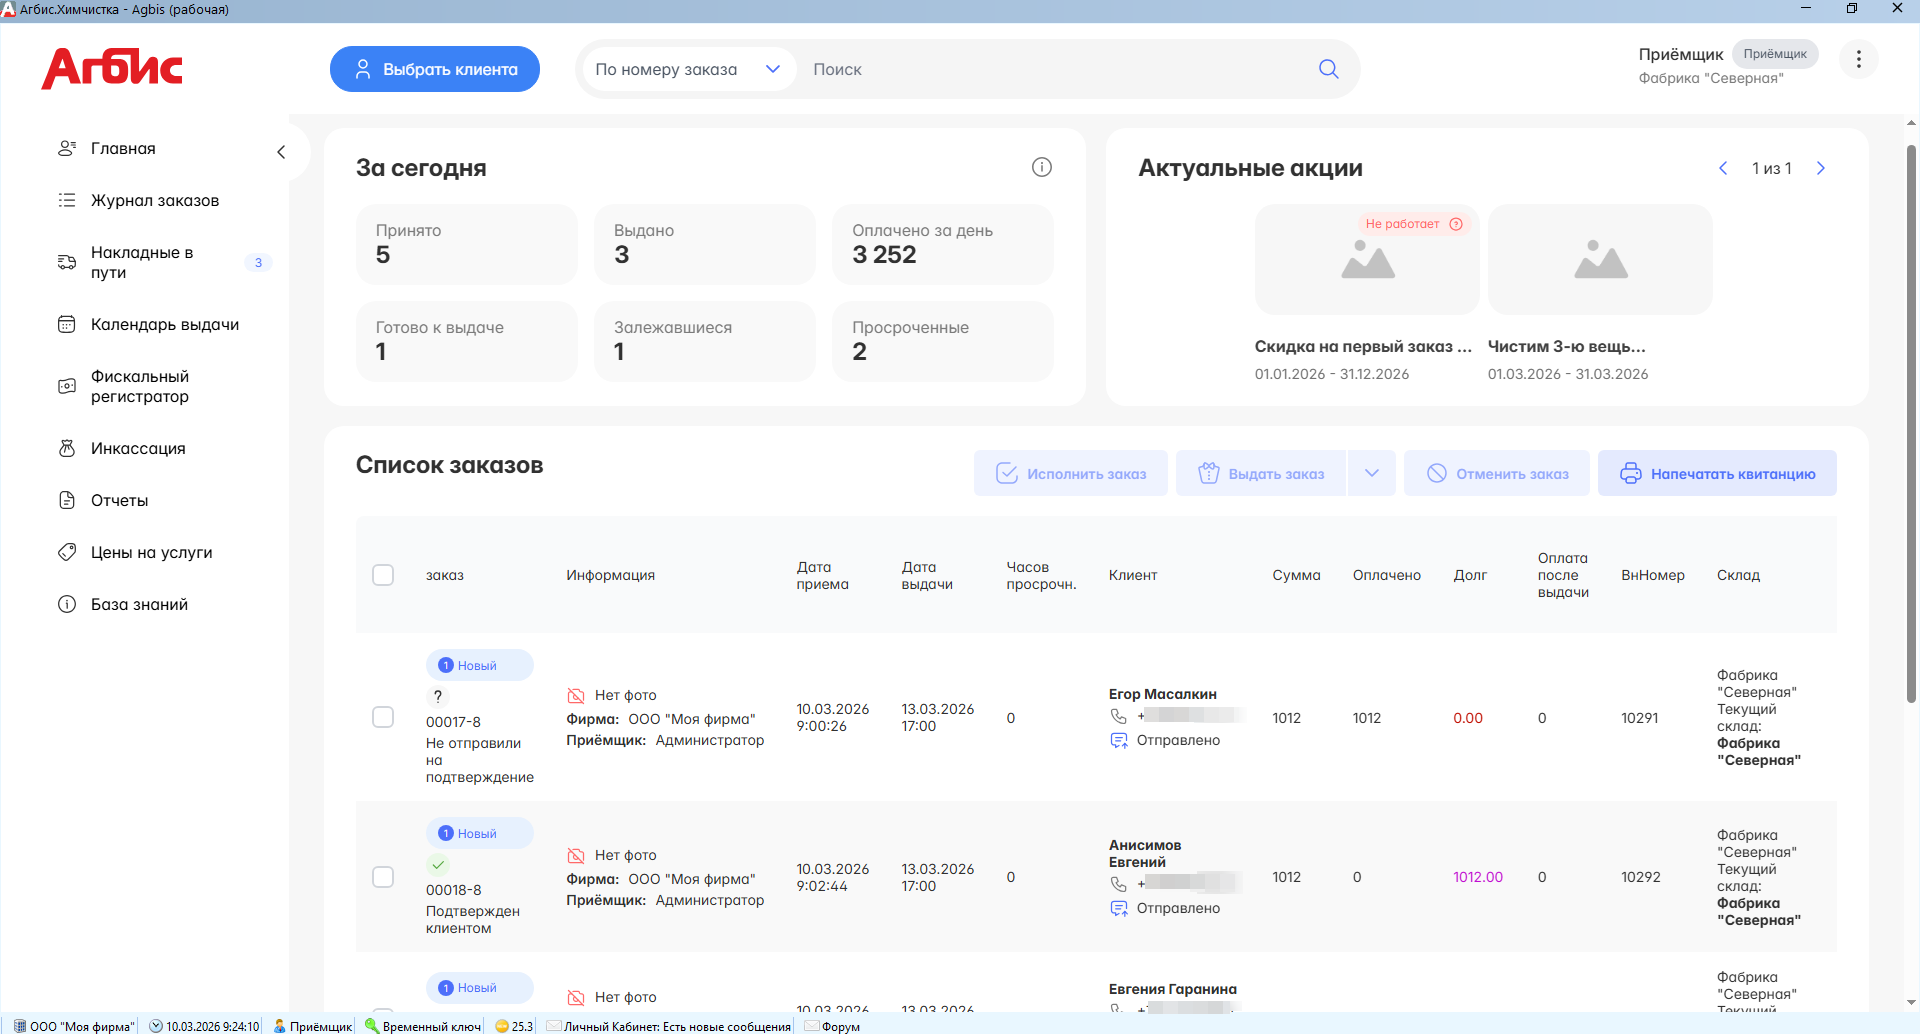
Task: Tick checkbox for order 00018-8
Action: tap(383, 877)
